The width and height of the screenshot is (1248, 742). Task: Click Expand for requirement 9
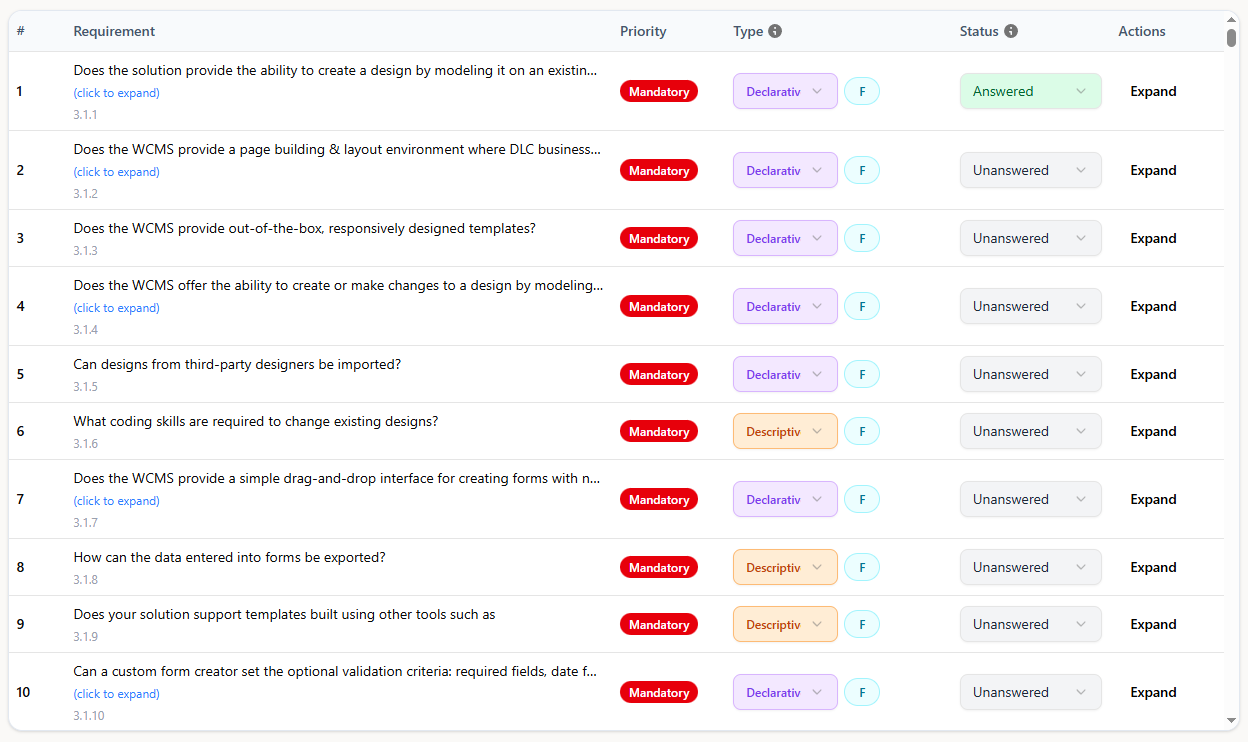pos(1153,624)
